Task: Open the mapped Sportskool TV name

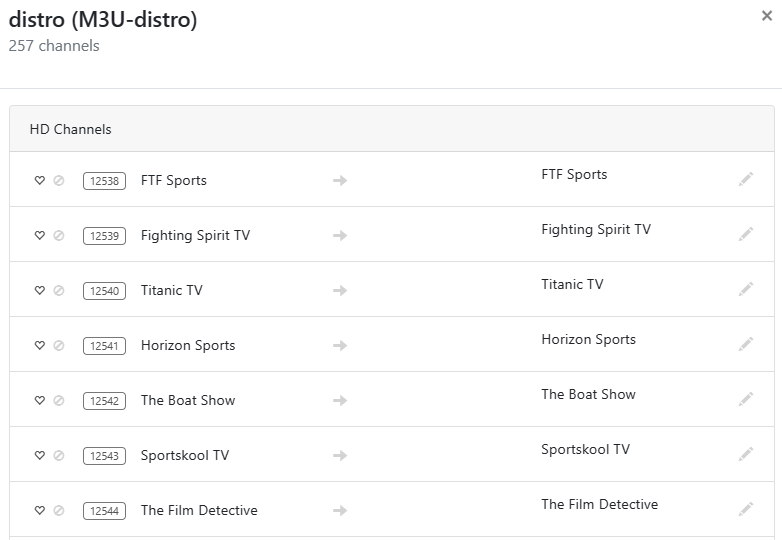Action: click(x=585, y=450)
